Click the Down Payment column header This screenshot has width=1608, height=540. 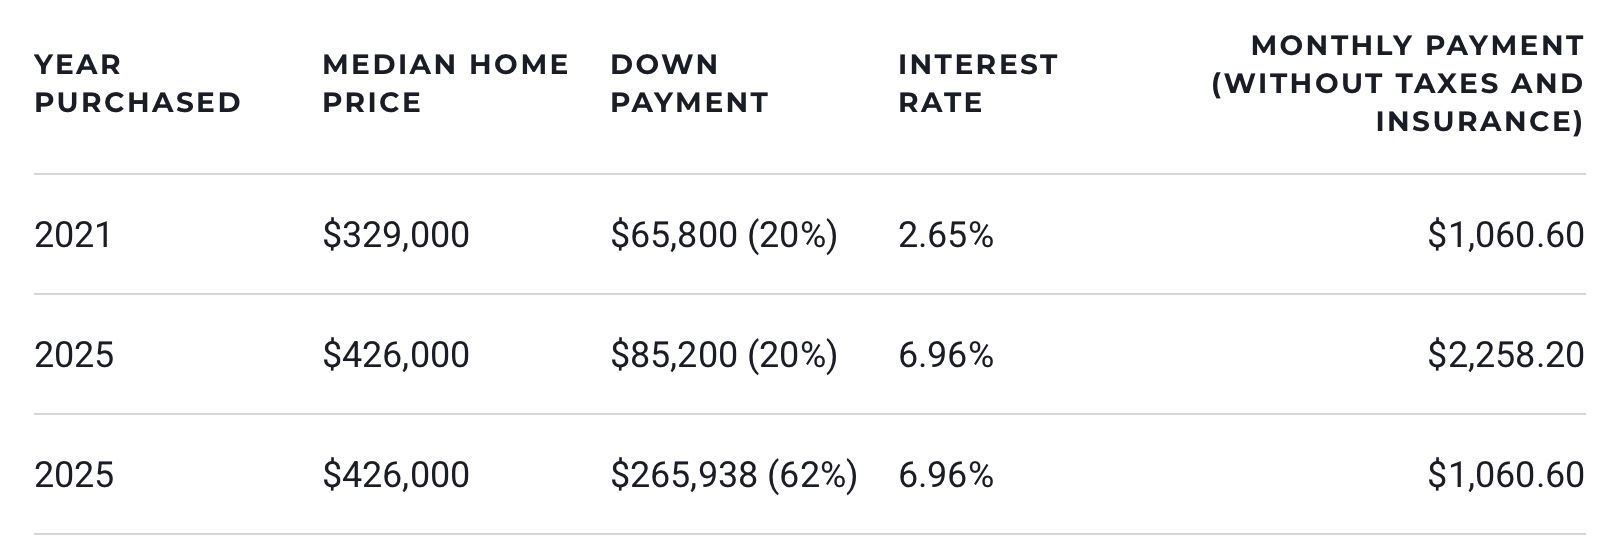point(689,84)
